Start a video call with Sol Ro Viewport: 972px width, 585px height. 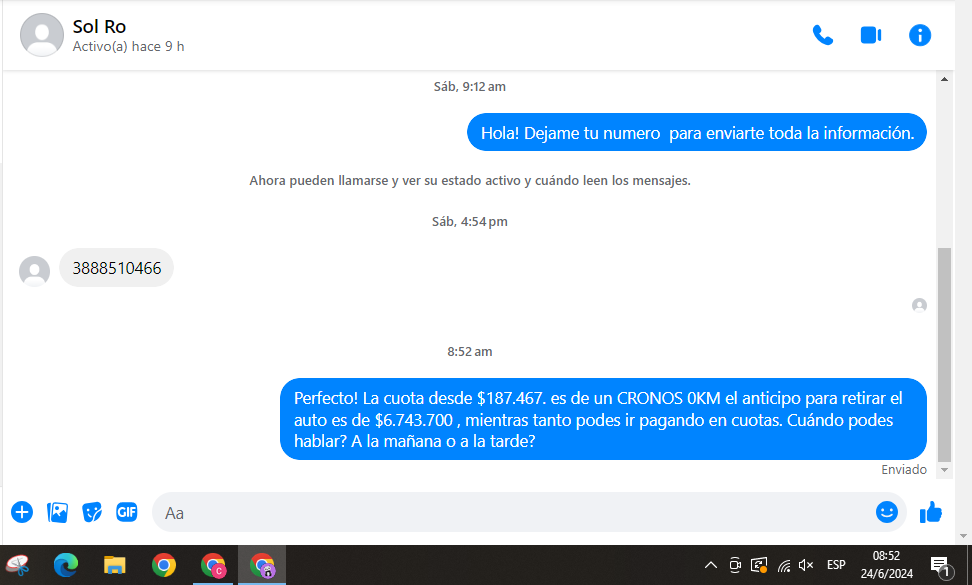[870, 35]
